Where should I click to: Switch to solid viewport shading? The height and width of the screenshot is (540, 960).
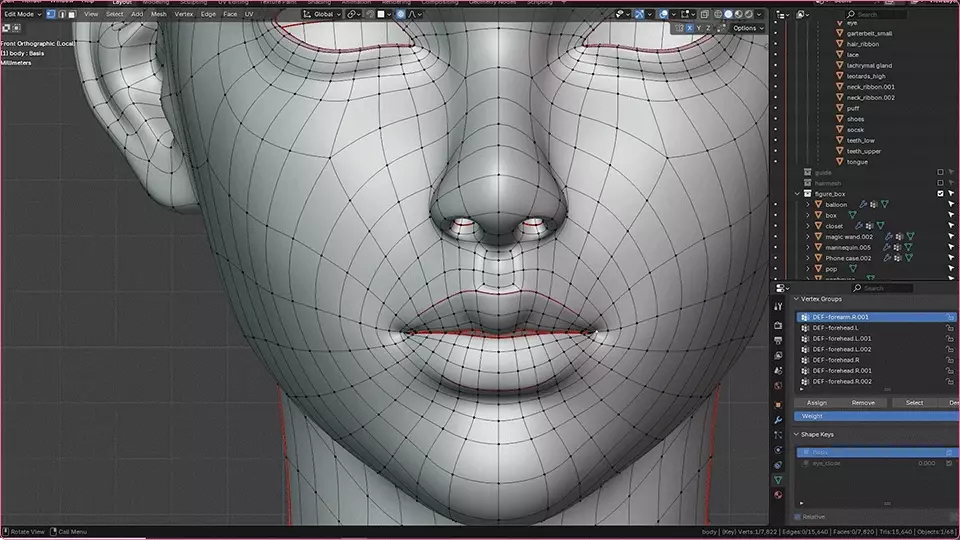pos(729,14)
